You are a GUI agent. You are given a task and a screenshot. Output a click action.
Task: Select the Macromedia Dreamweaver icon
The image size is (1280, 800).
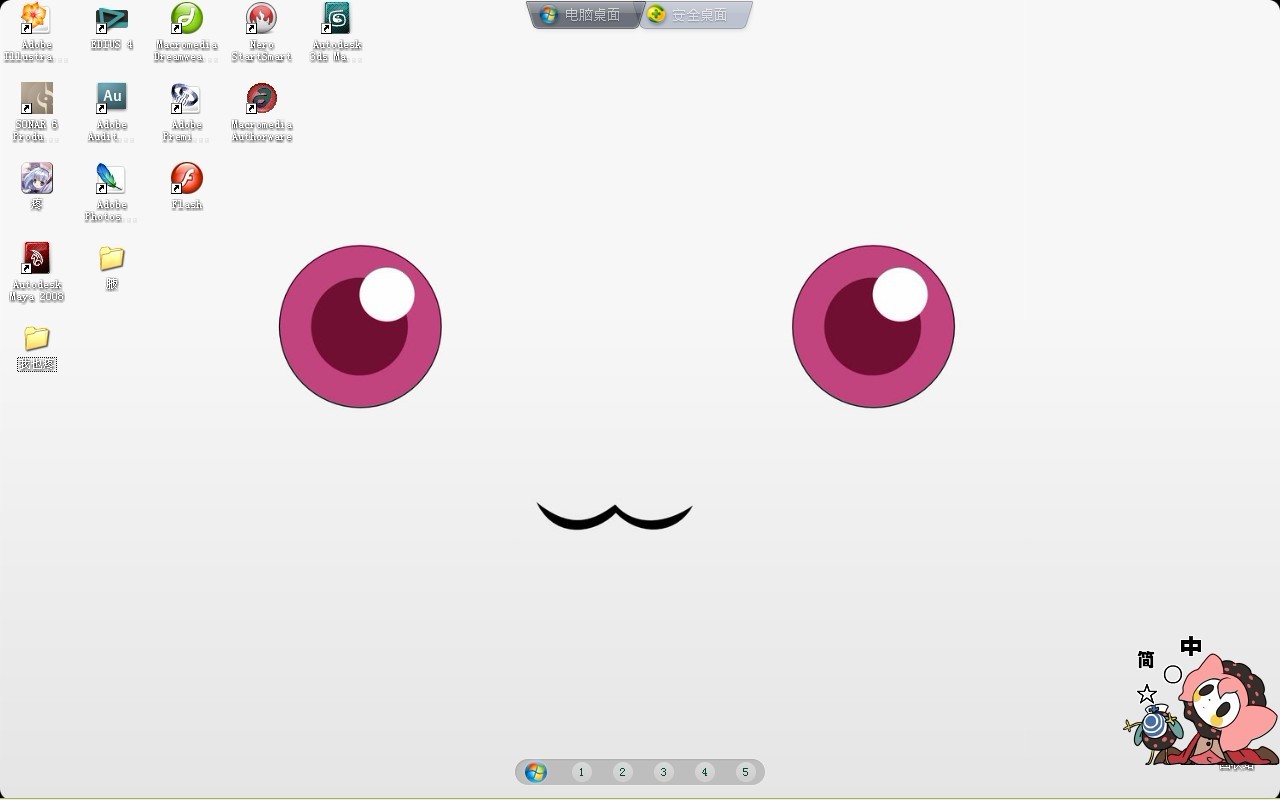(186, 19)
